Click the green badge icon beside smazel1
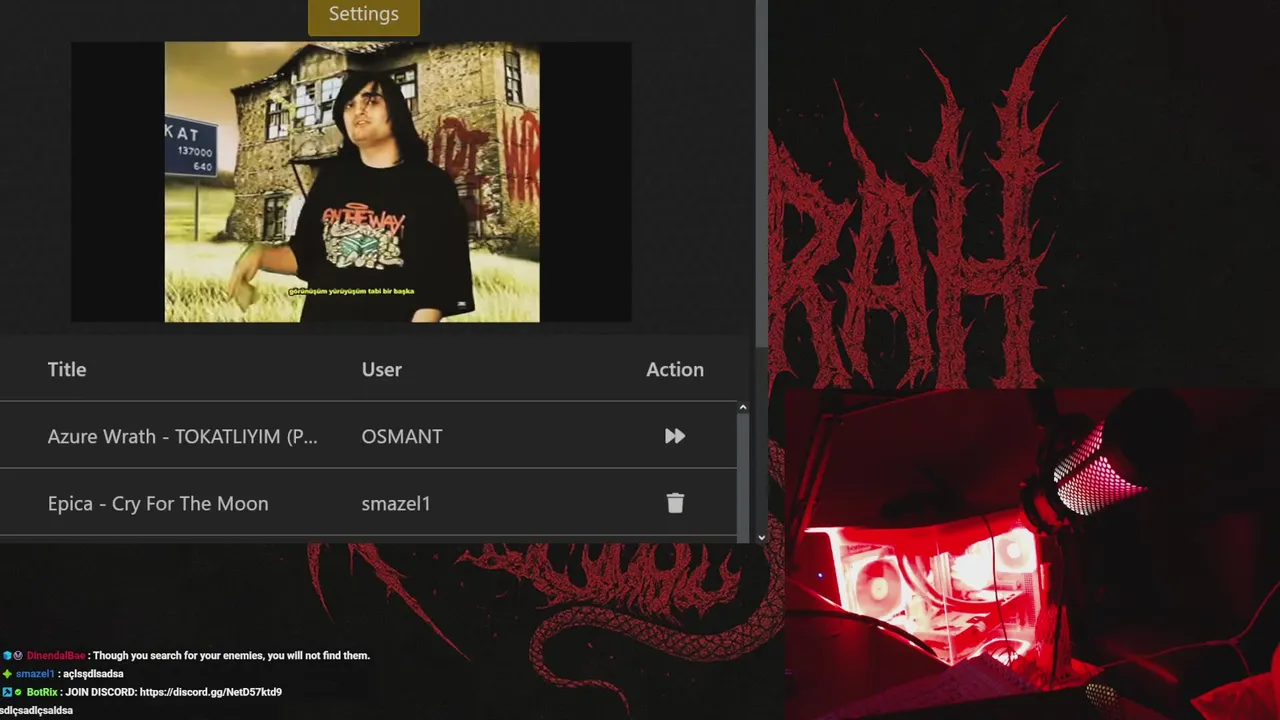This screenshot has height=720, width=1280. tap(7, 674)
